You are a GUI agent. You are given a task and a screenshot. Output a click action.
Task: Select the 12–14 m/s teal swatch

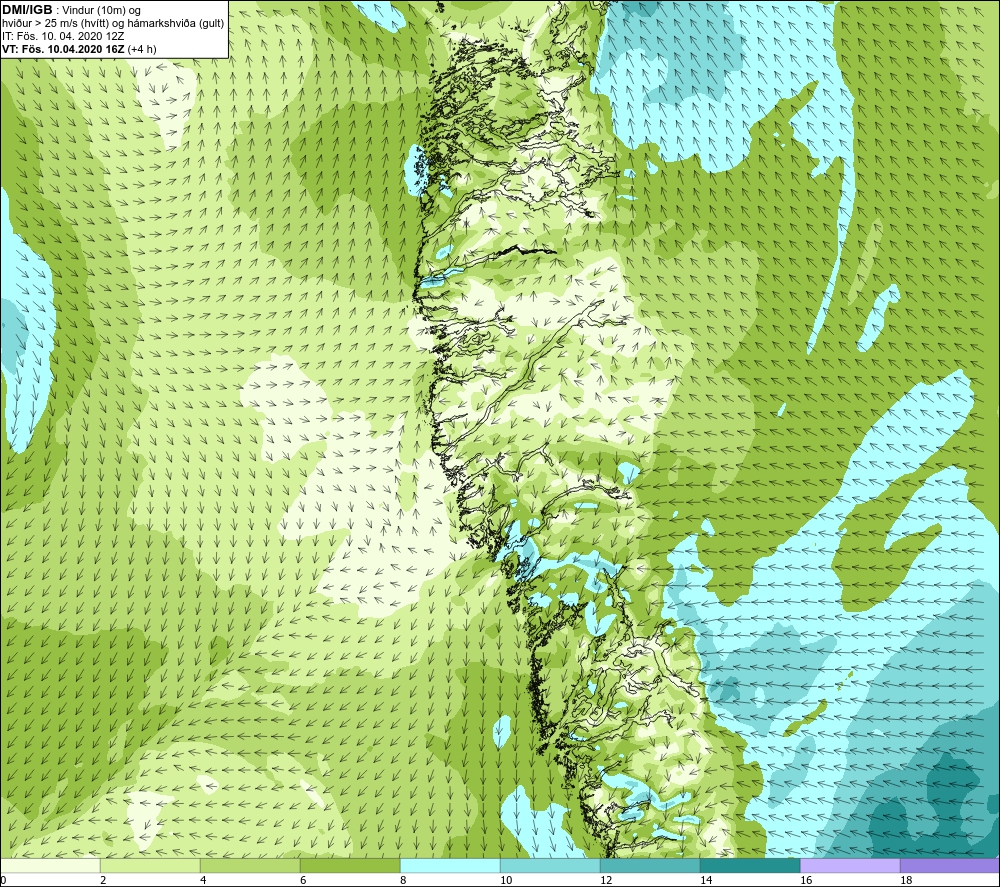pyautogui.click(x=650, y=865)
